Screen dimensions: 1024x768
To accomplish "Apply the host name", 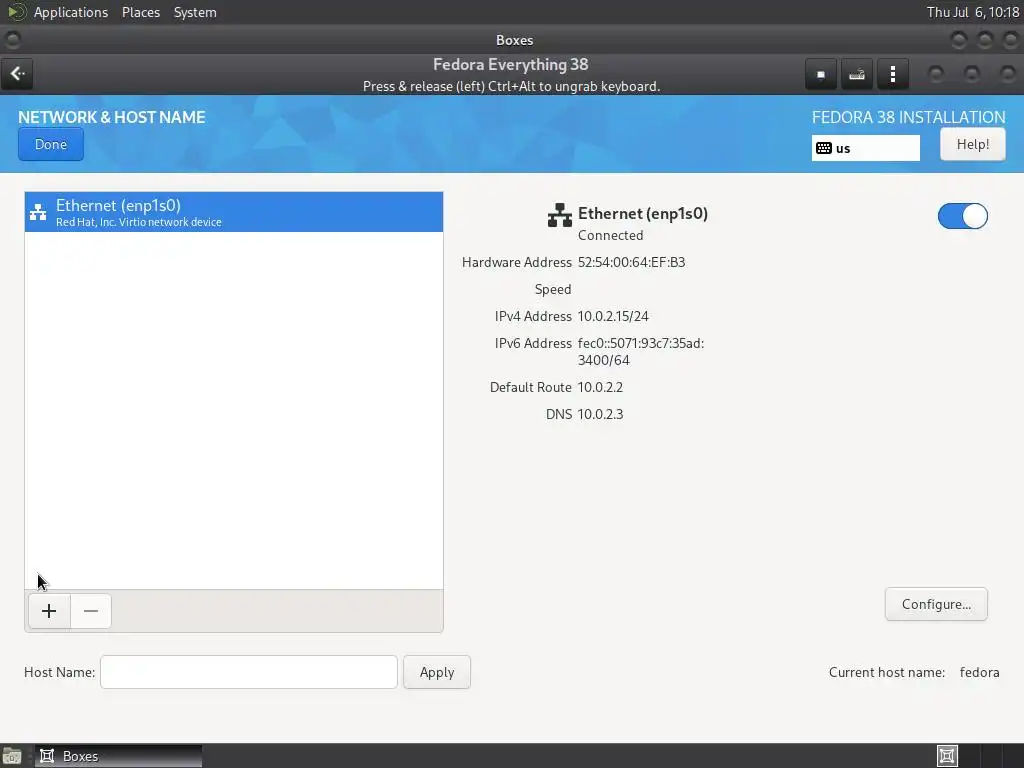I will 437,672.
